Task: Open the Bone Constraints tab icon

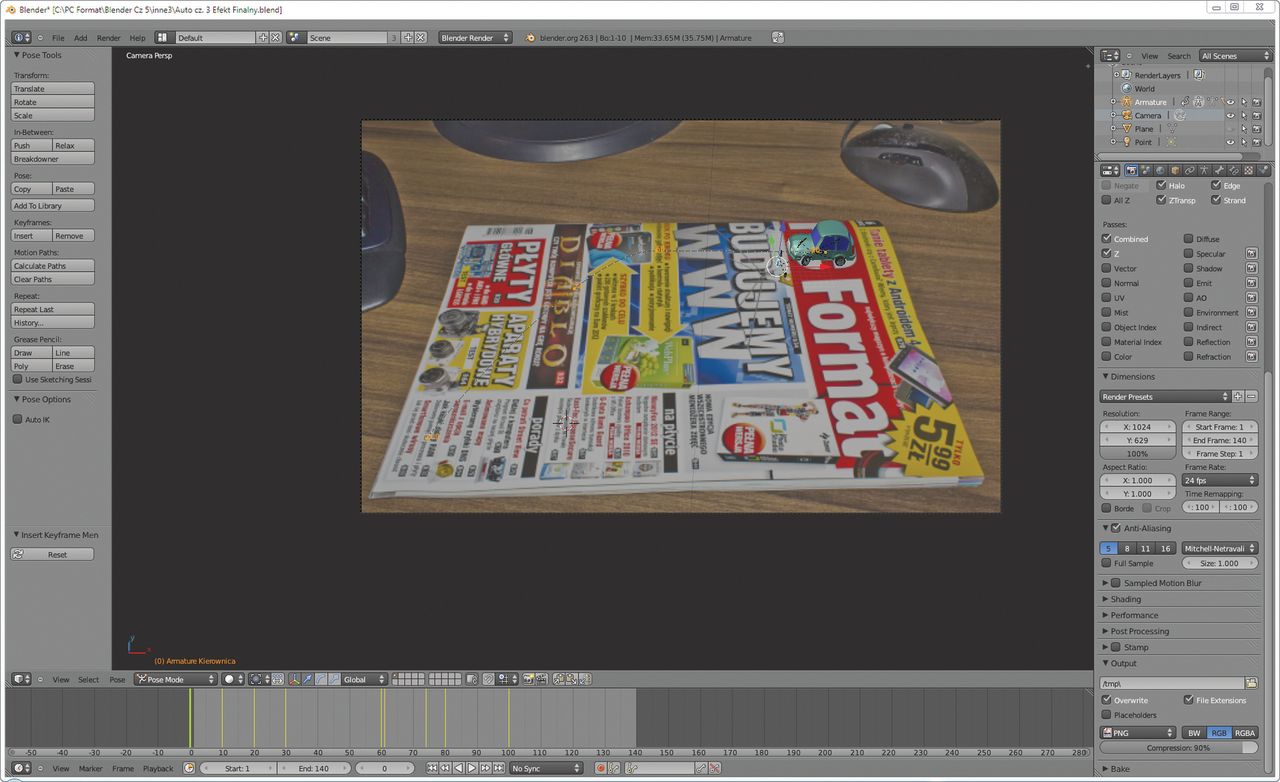Action: tap(1233, 170)
